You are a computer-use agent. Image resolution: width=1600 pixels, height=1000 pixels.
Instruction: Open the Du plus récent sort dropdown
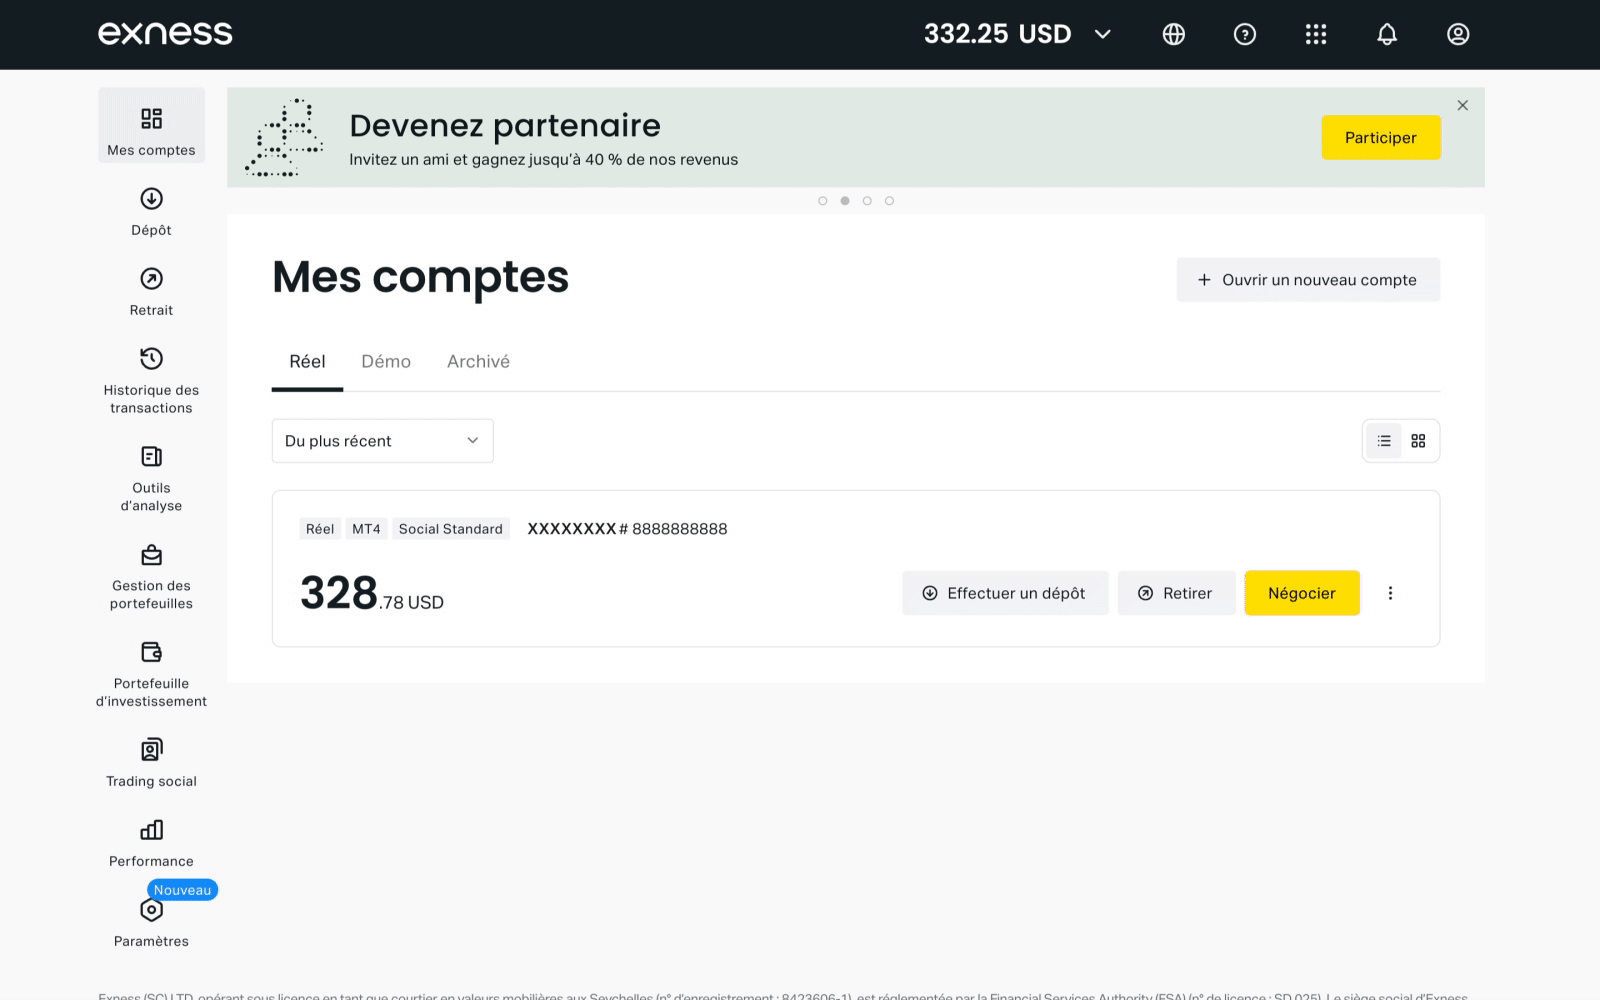382,441
